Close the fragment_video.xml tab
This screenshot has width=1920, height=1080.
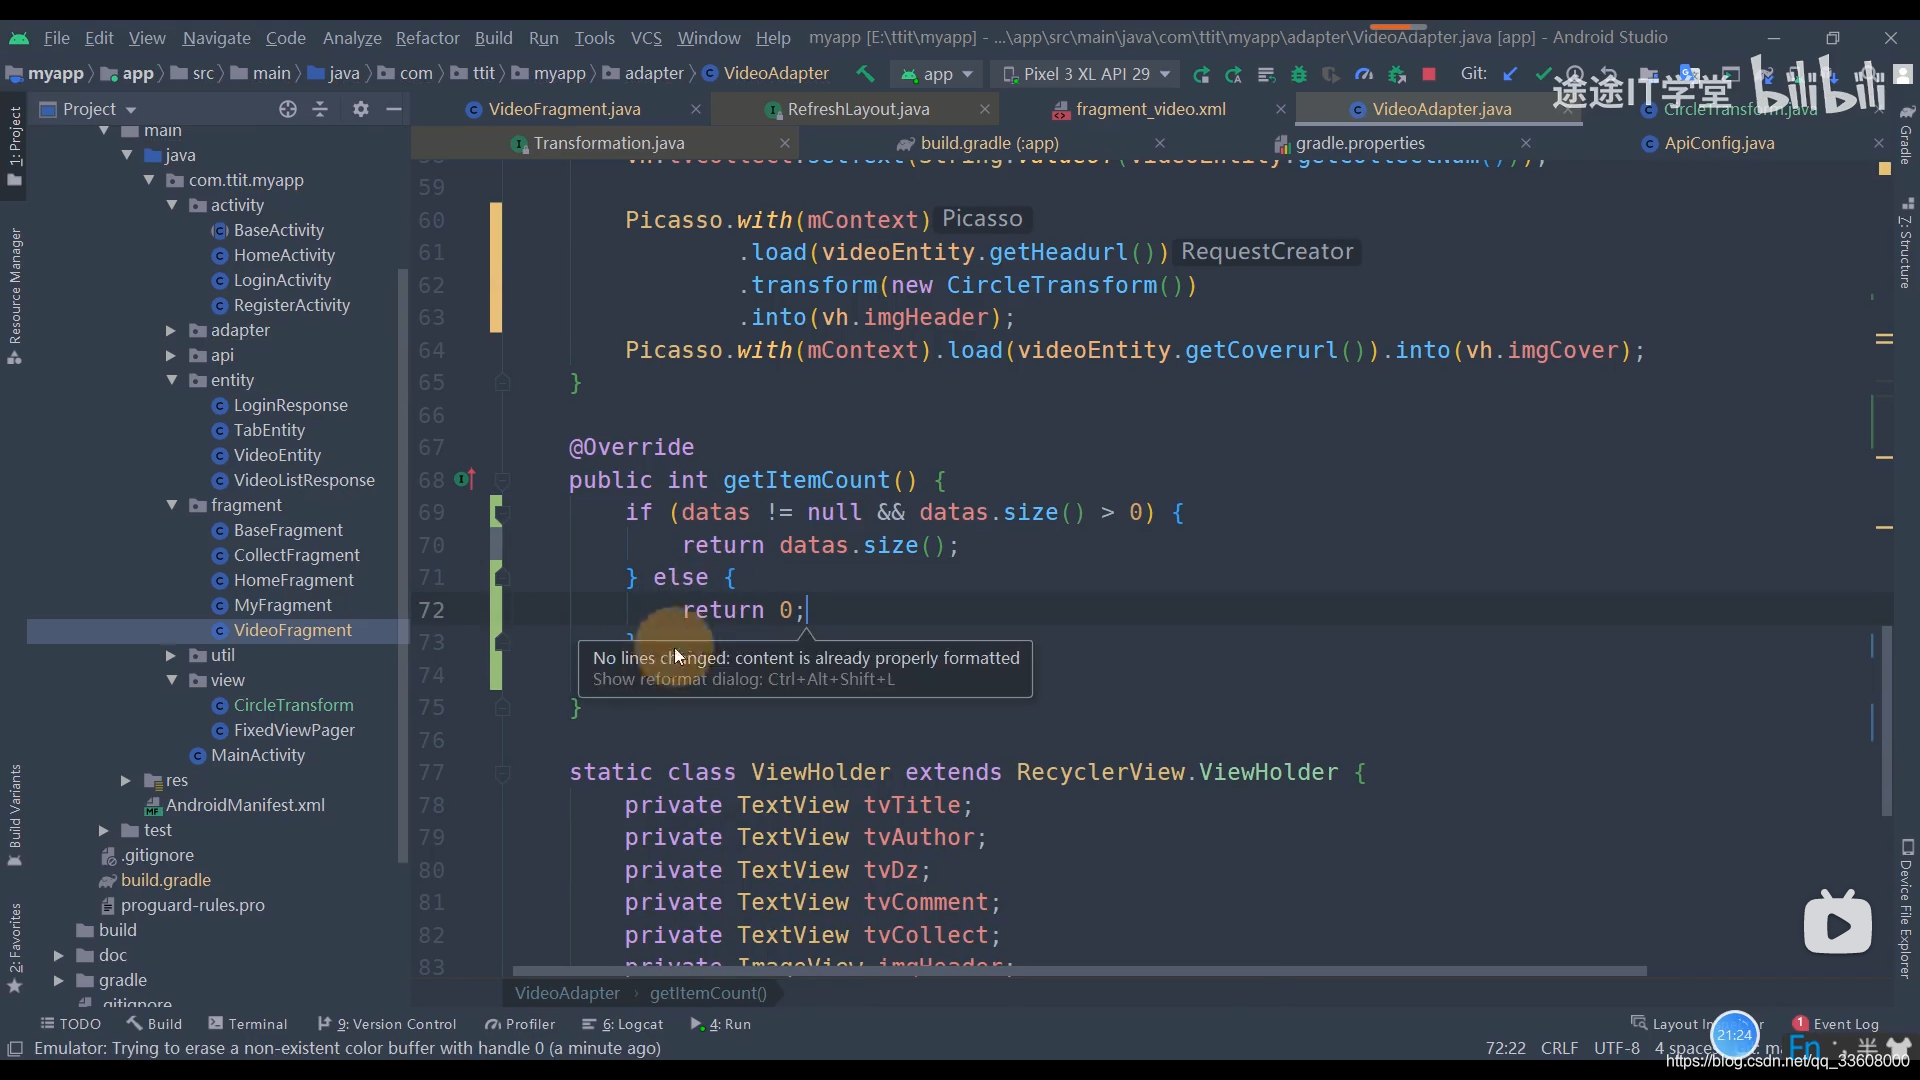point(1281,109)
